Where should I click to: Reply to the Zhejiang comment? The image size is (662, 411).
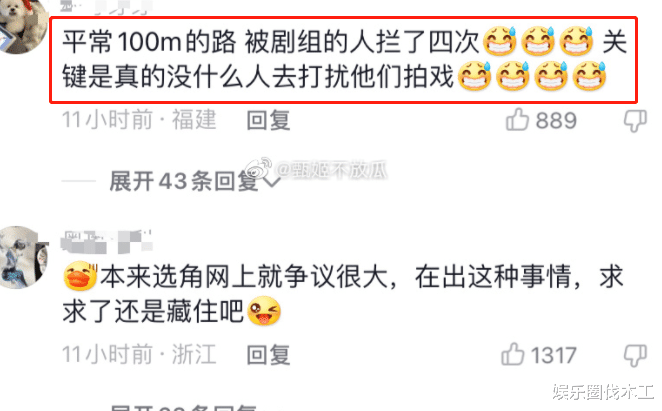pyautogui.click(x=268, y=355)
